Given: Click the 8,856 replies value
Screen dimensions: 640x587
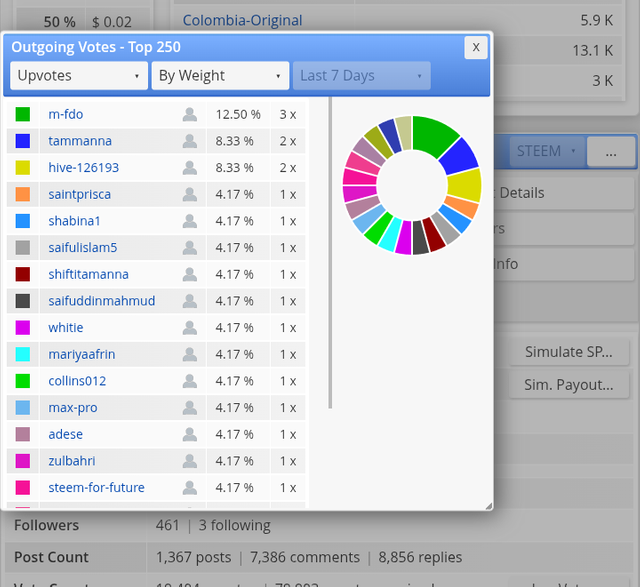Looking at the screenshot, I should tap(420, 557).
